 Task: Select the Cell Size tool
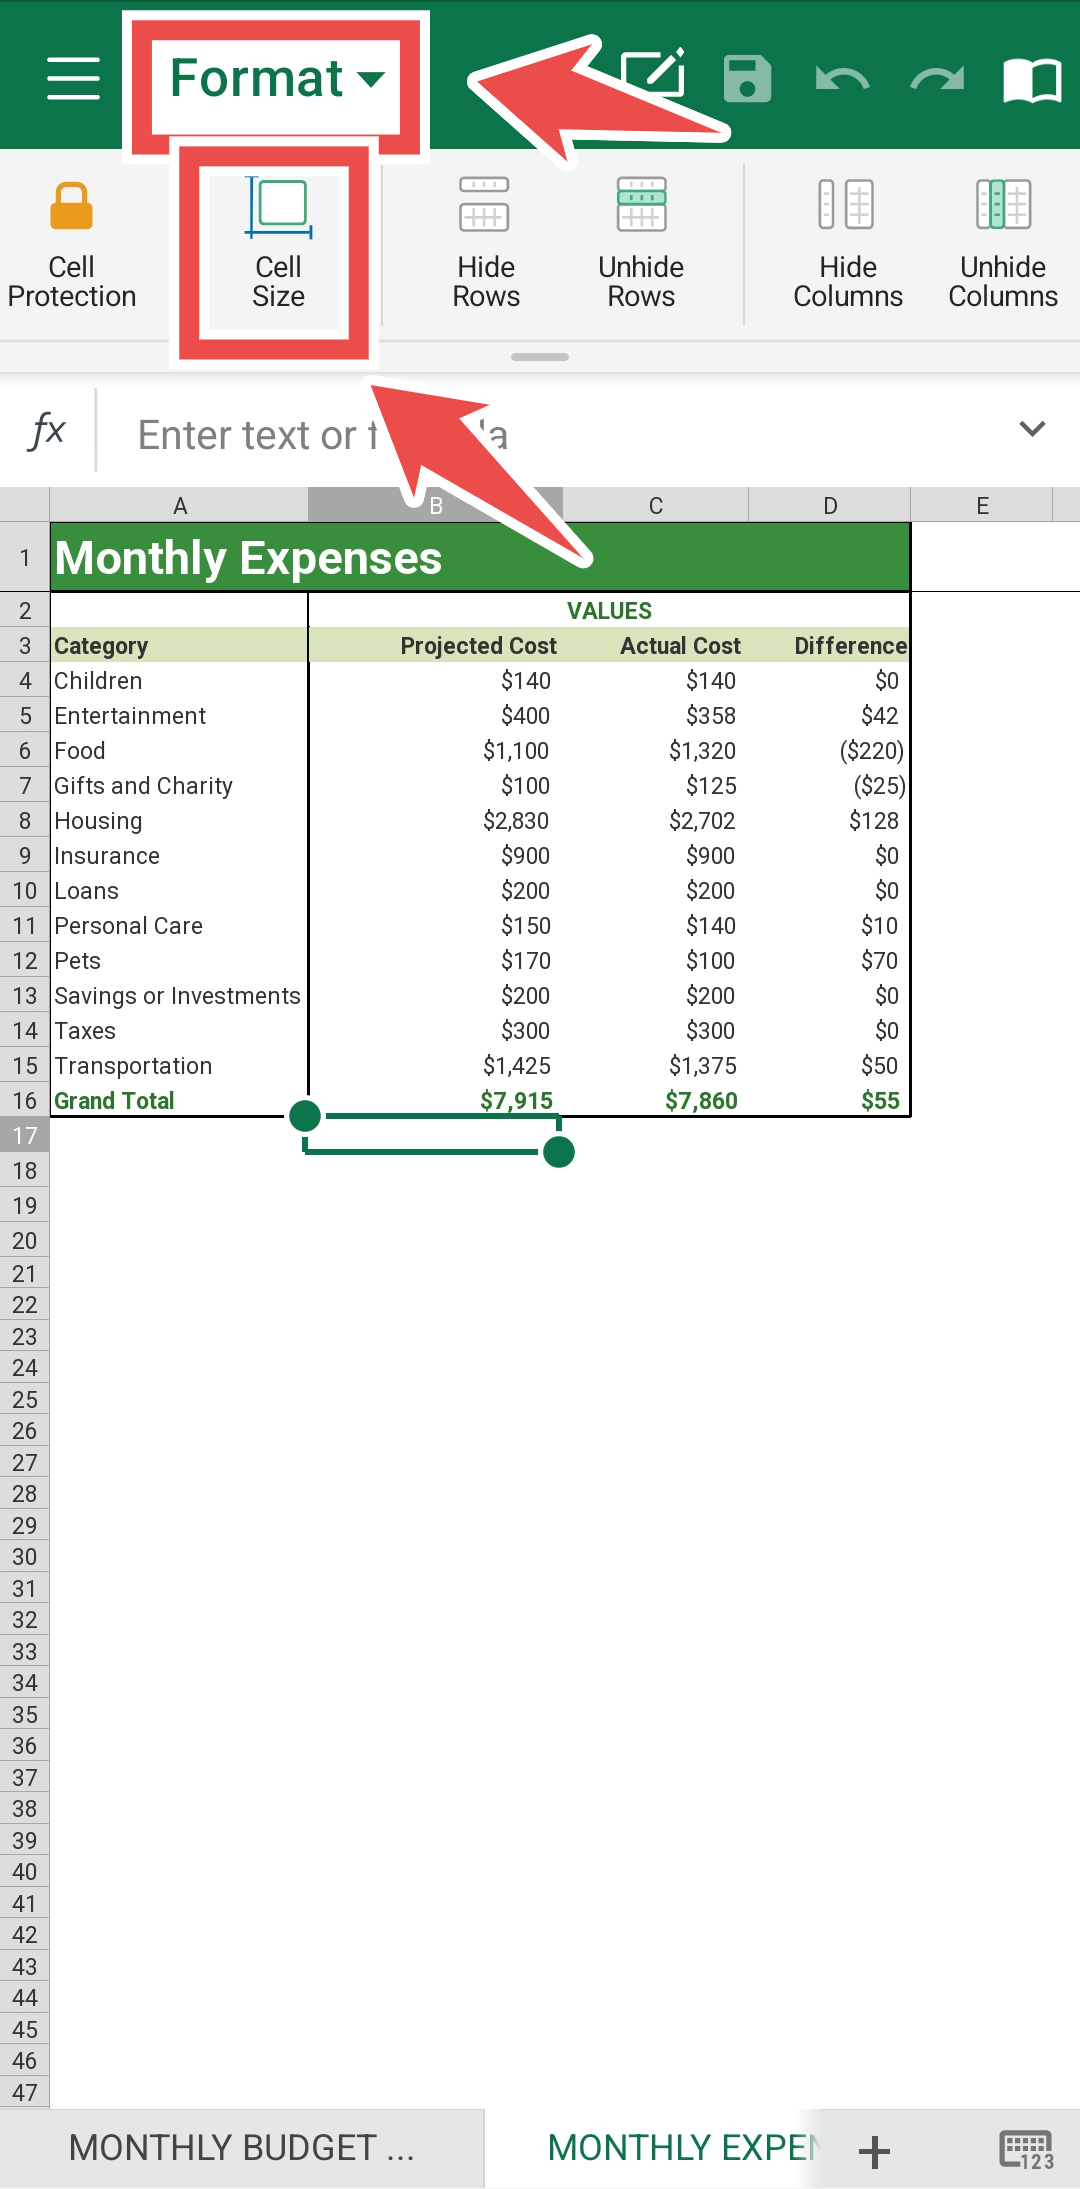[278, 246]
